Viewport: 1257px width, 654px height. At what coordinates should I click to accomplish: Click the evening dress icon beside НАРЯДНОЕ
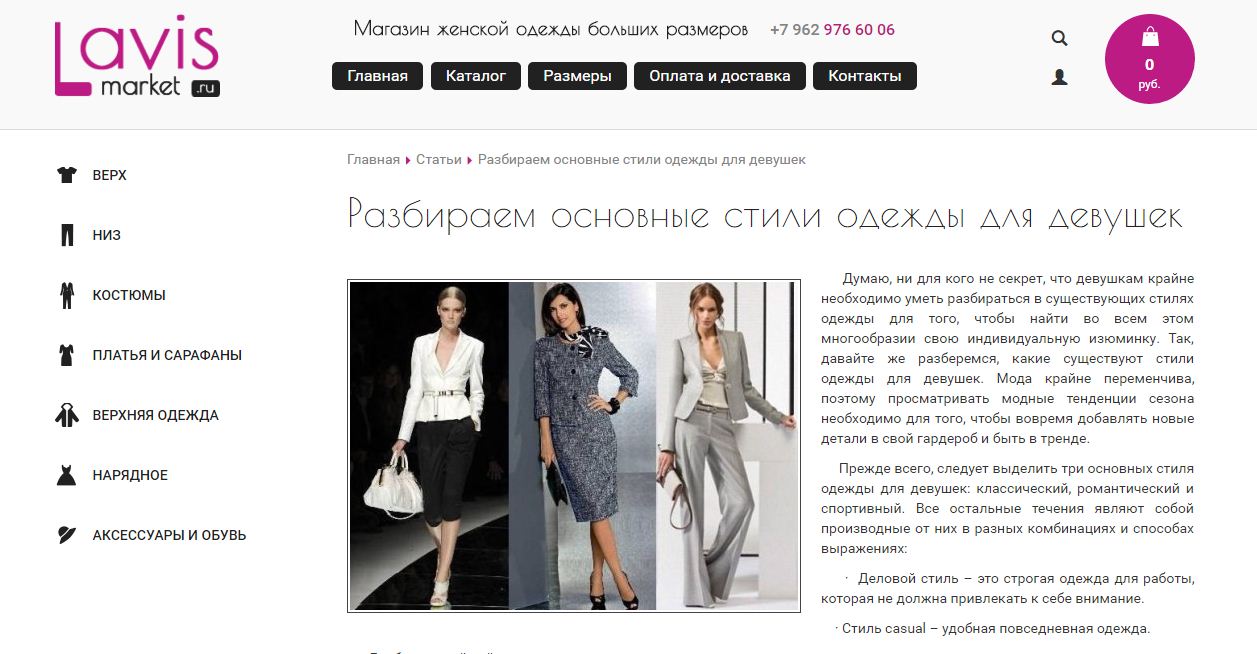point(67,475)
